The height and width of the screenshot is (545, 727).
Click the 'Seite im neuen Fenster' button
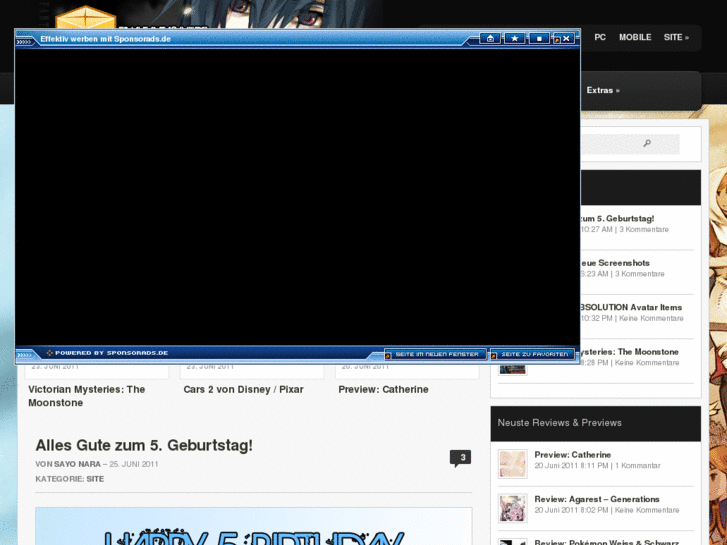pyautogui.click(x=436, y=354)
